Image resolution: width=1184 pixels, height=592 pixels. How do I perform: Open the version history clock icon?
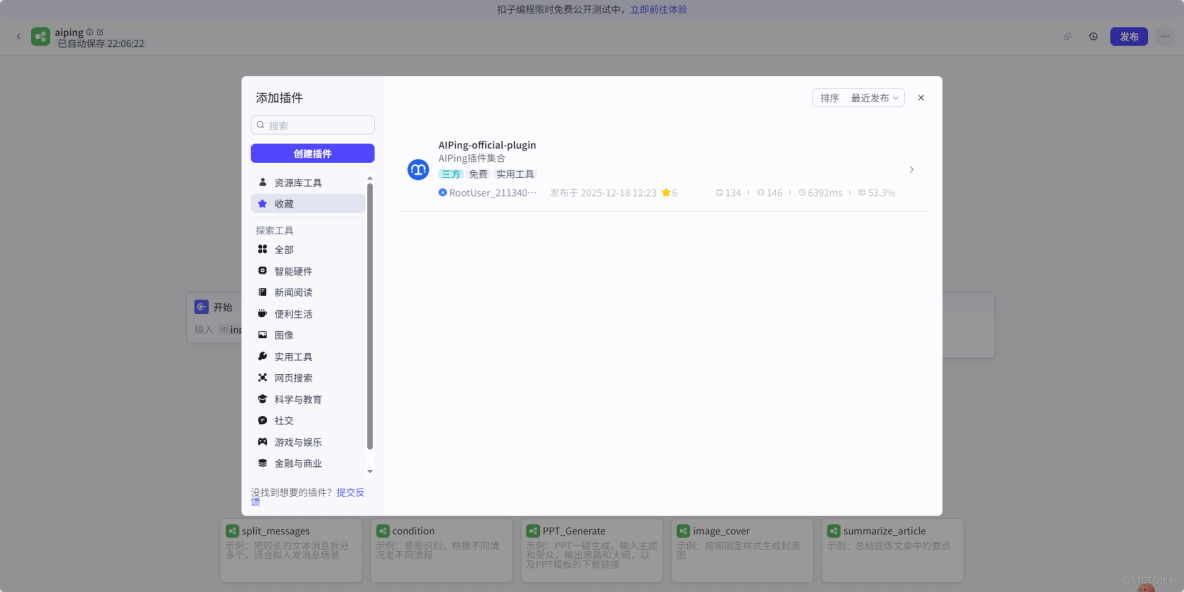tap(1093, 35)
